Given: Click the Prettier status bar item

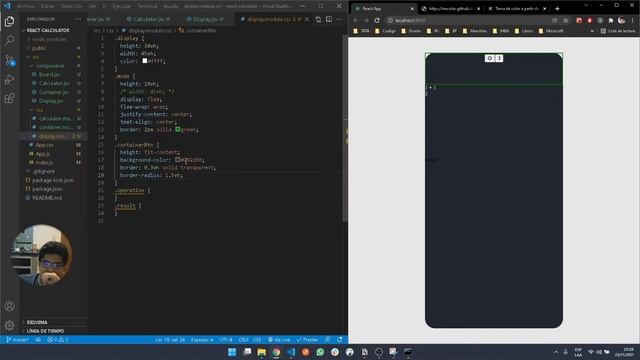Looking at the screenshot, I should pos(307,340).
